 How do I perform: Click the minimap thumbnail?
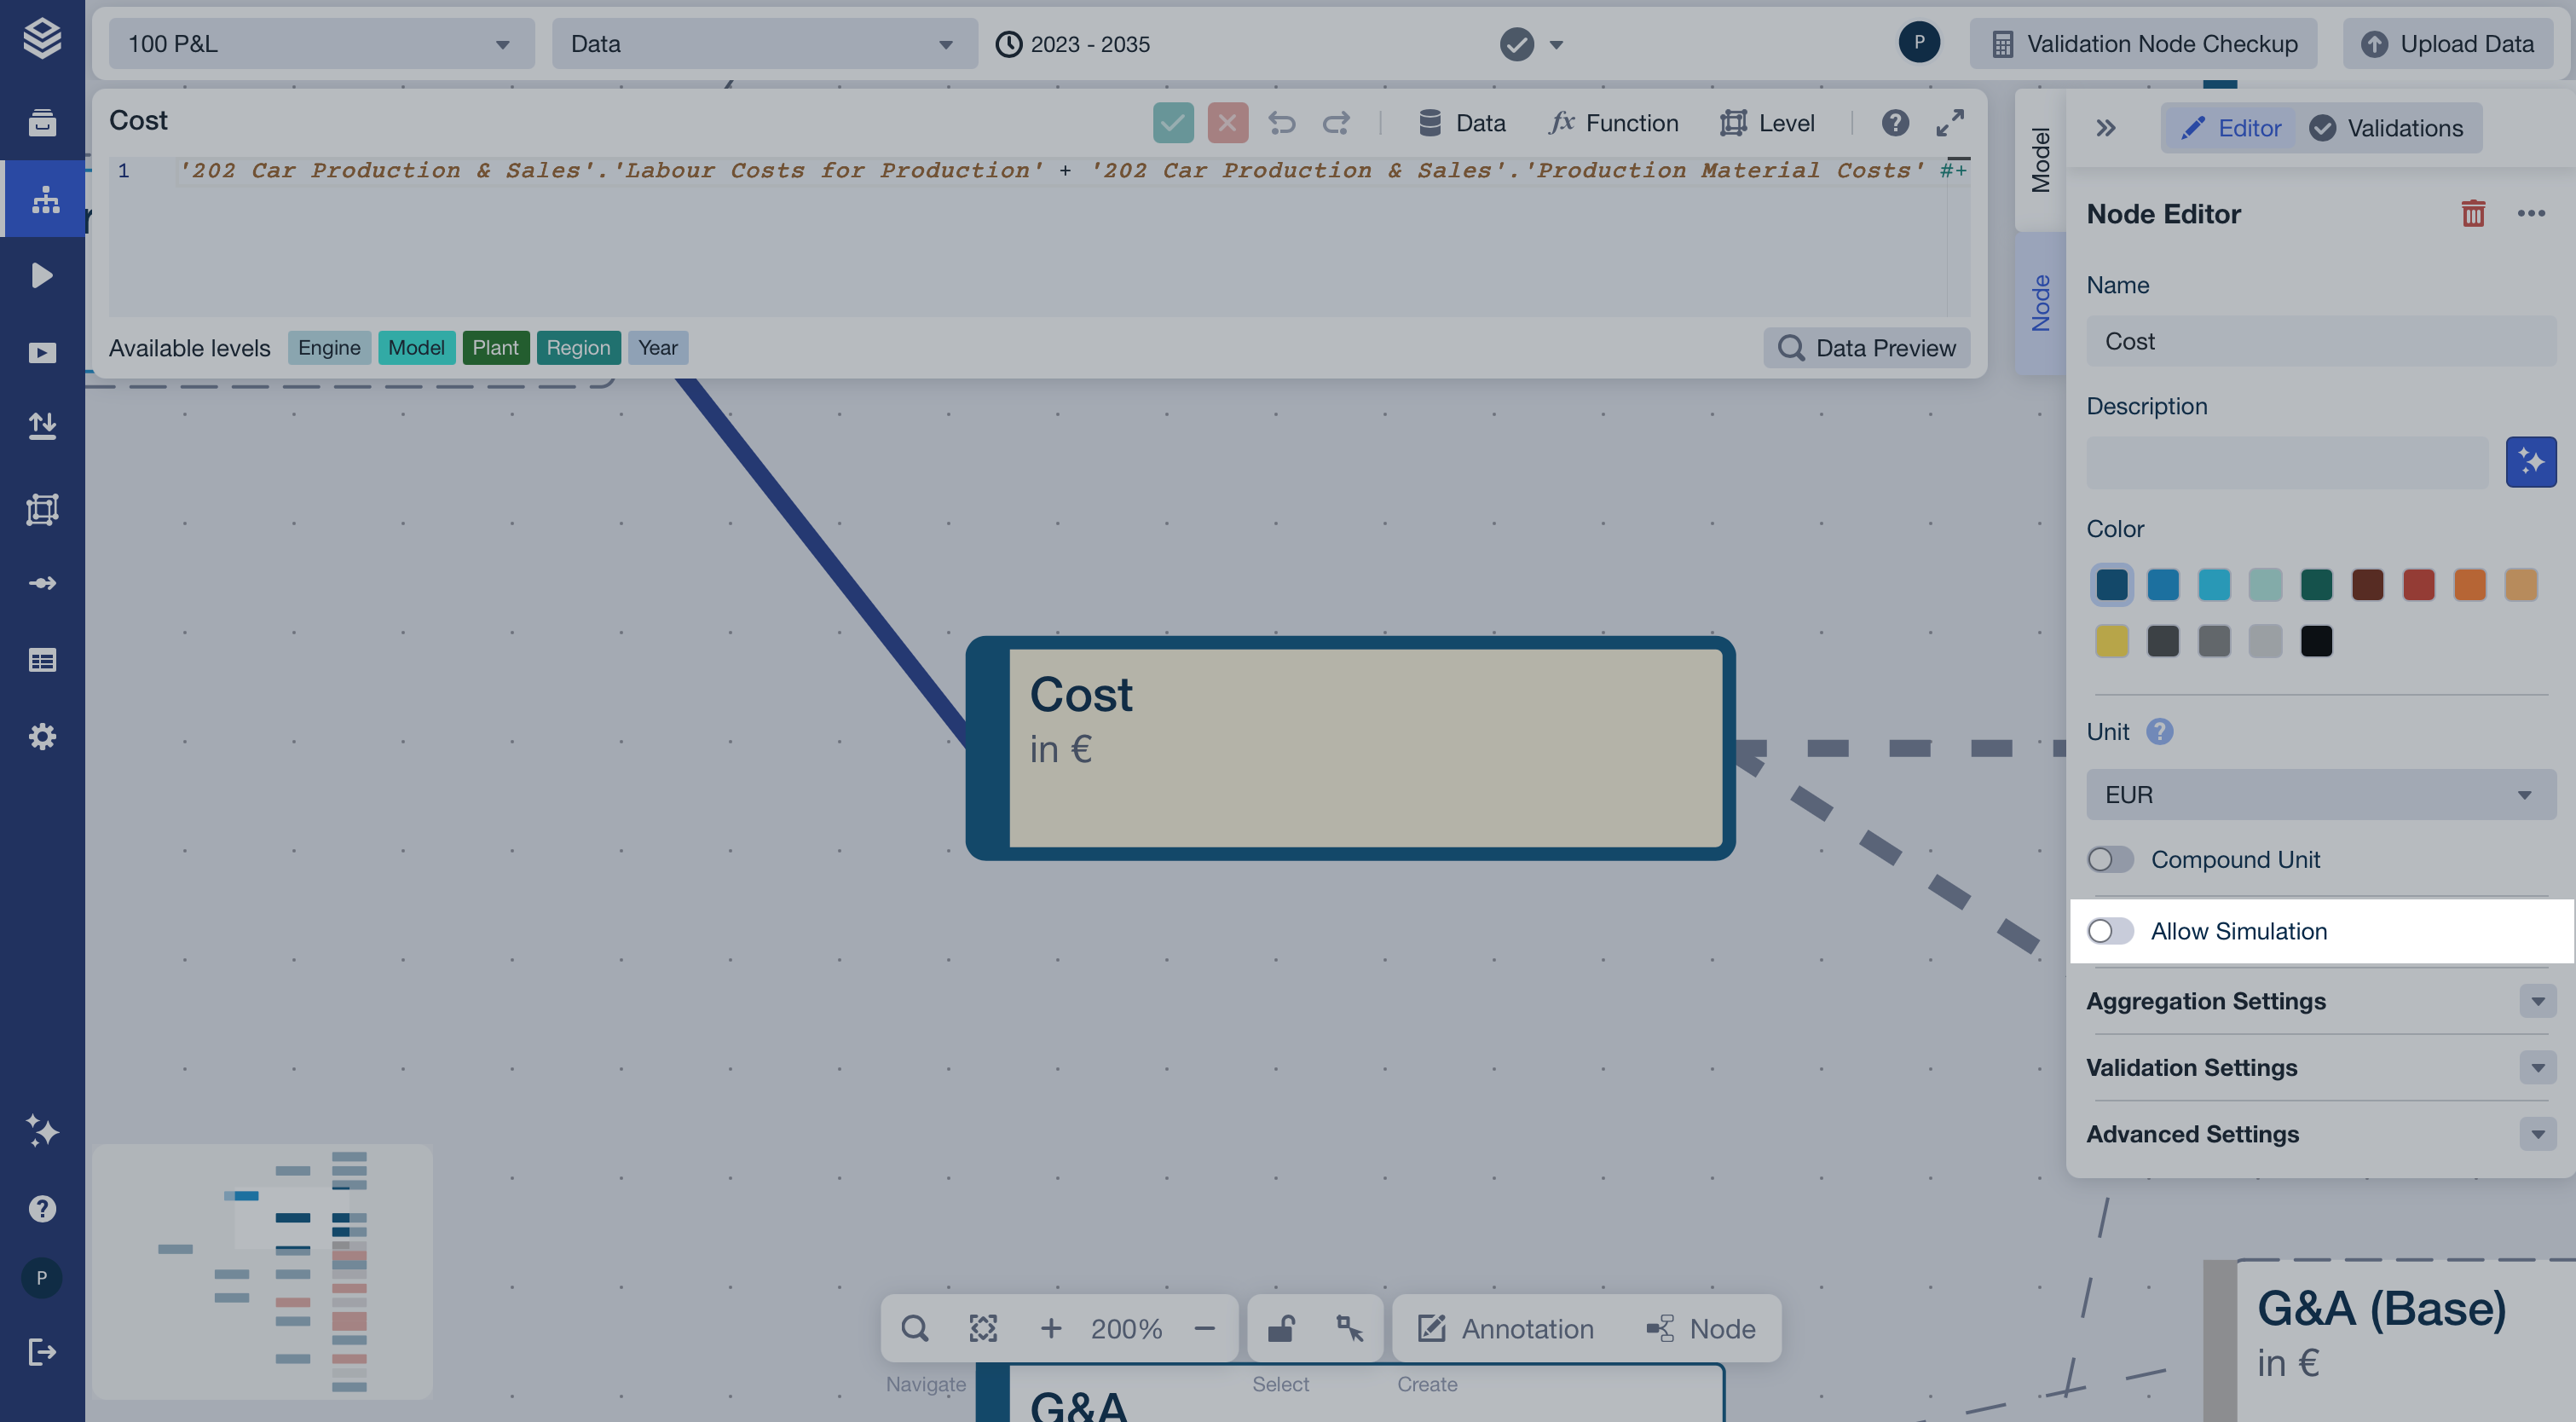pos(262,1271)
